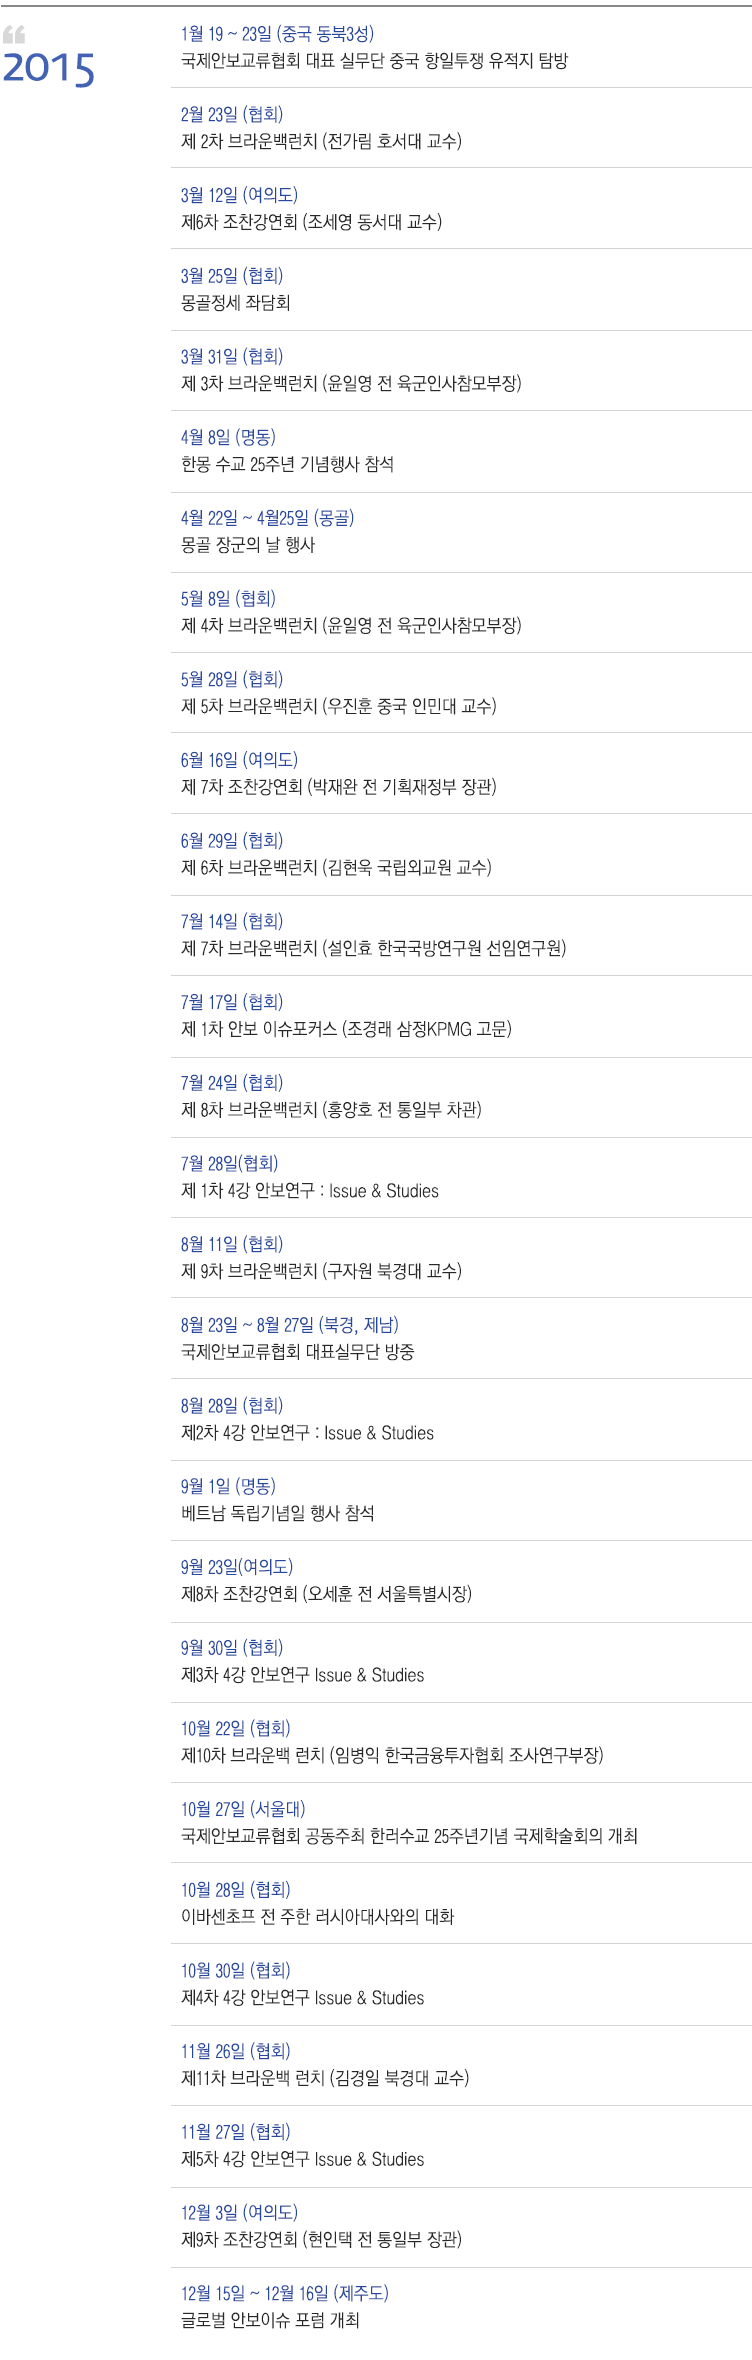The image size is (752, 2360).
Task: Click 이바센초프 전 주한 러시아대사와의 대화
Action: click(317, 1916)
